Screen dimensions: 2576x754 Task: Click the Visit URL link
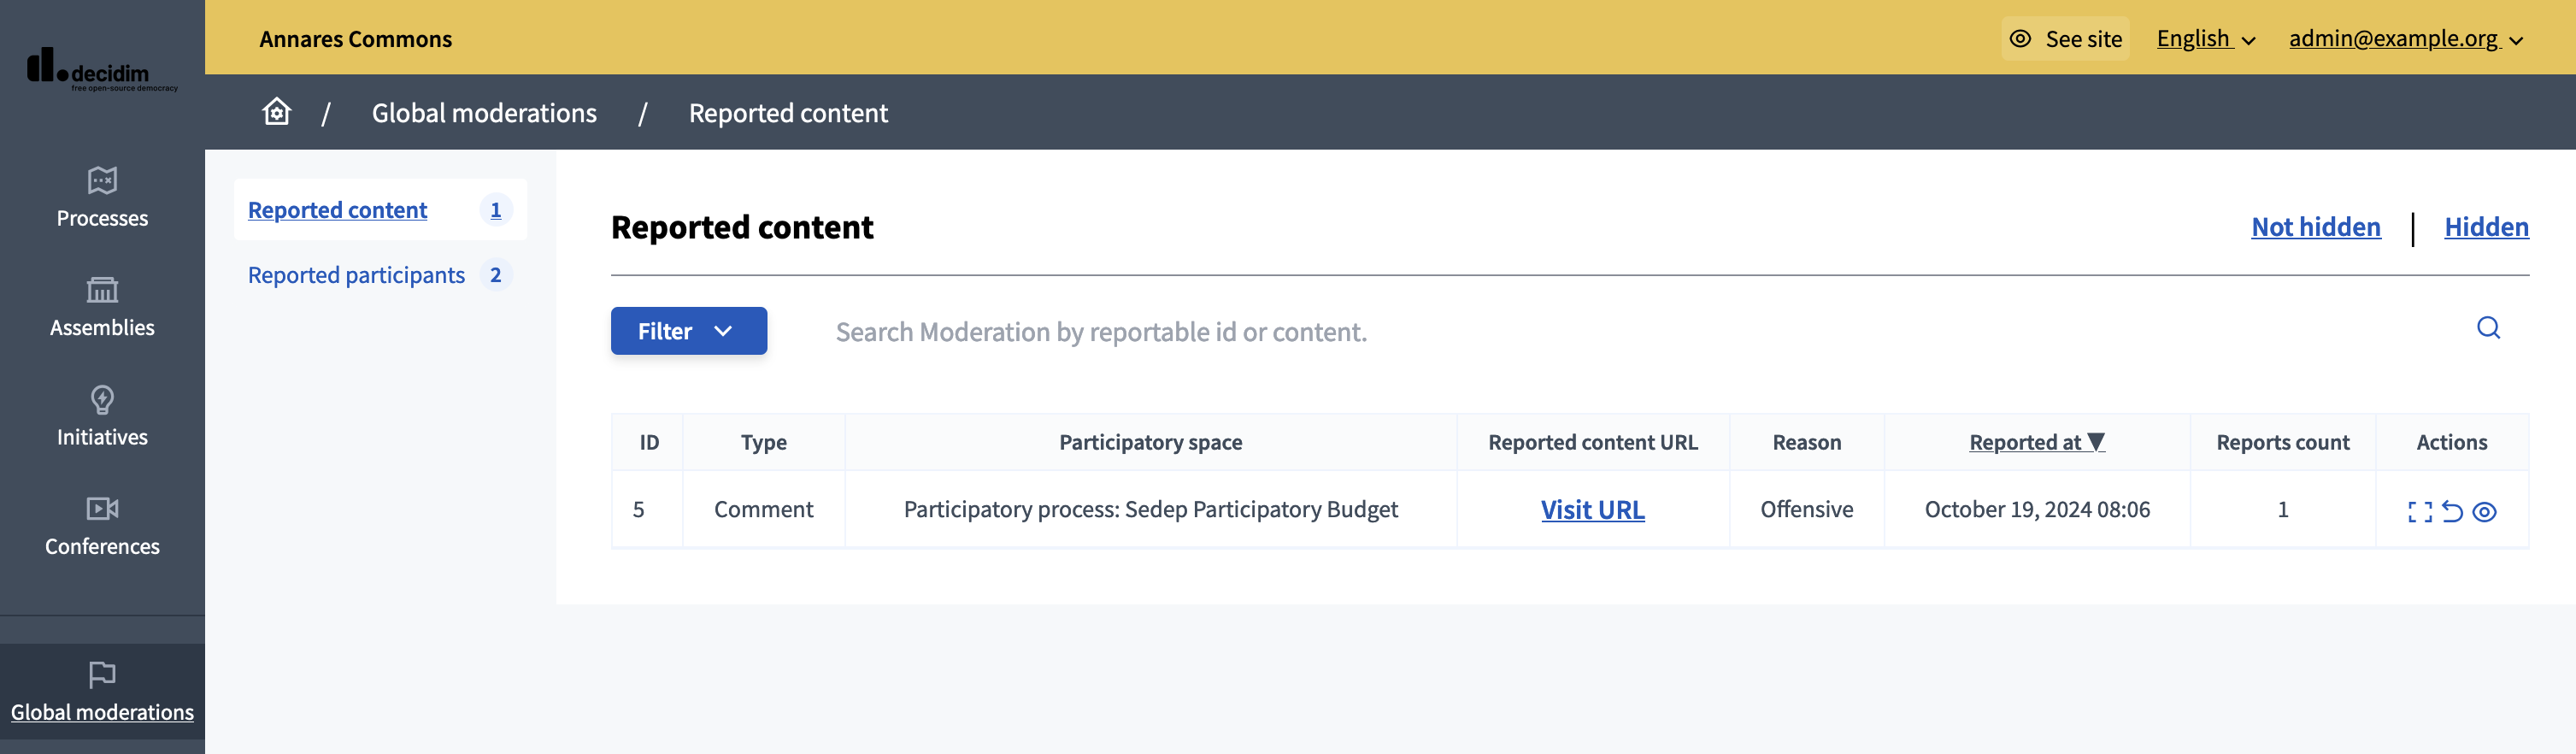coord(1592,510)
